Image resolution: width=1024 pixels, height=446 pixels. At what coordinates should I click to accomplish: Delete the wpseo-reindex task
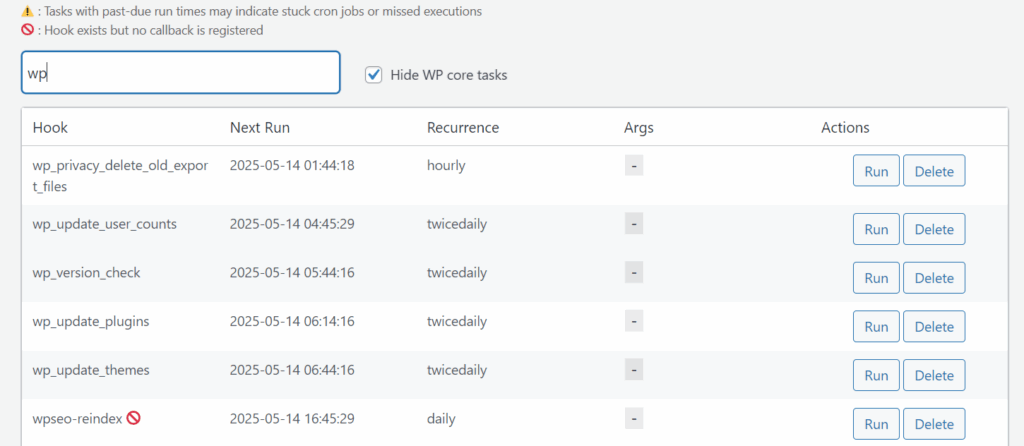pyautogui.click(x=934, y=424)
